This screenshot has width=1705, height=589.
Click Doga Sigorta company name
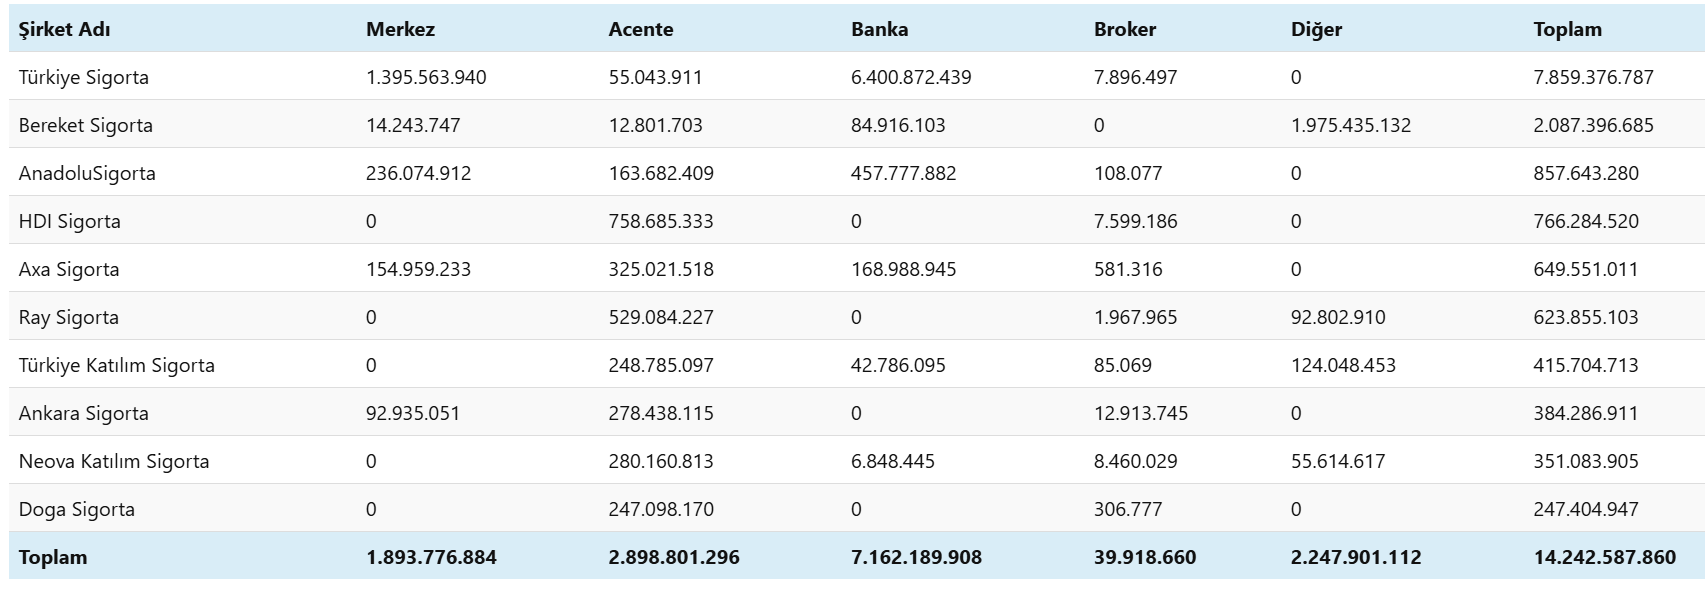coord(76,509)
